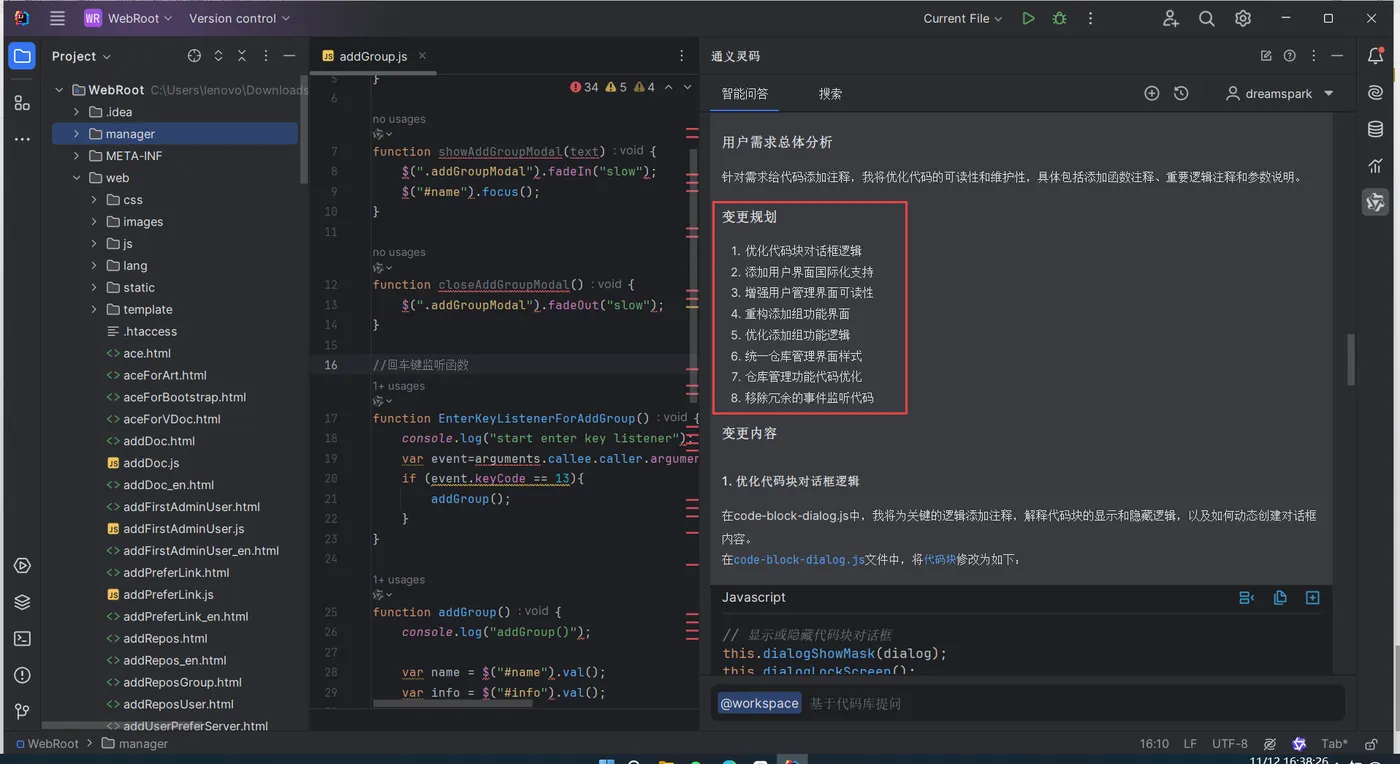Expand the META-INF folder
This screenshot has width=1400, height=764.
(x=76, y=156)
